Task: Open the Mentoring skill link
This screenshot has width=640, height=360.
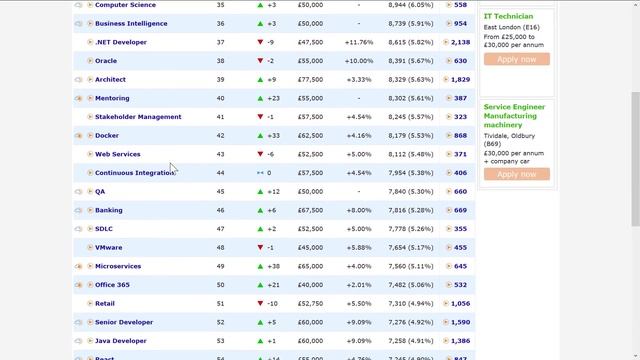Action: pos(112,98)
